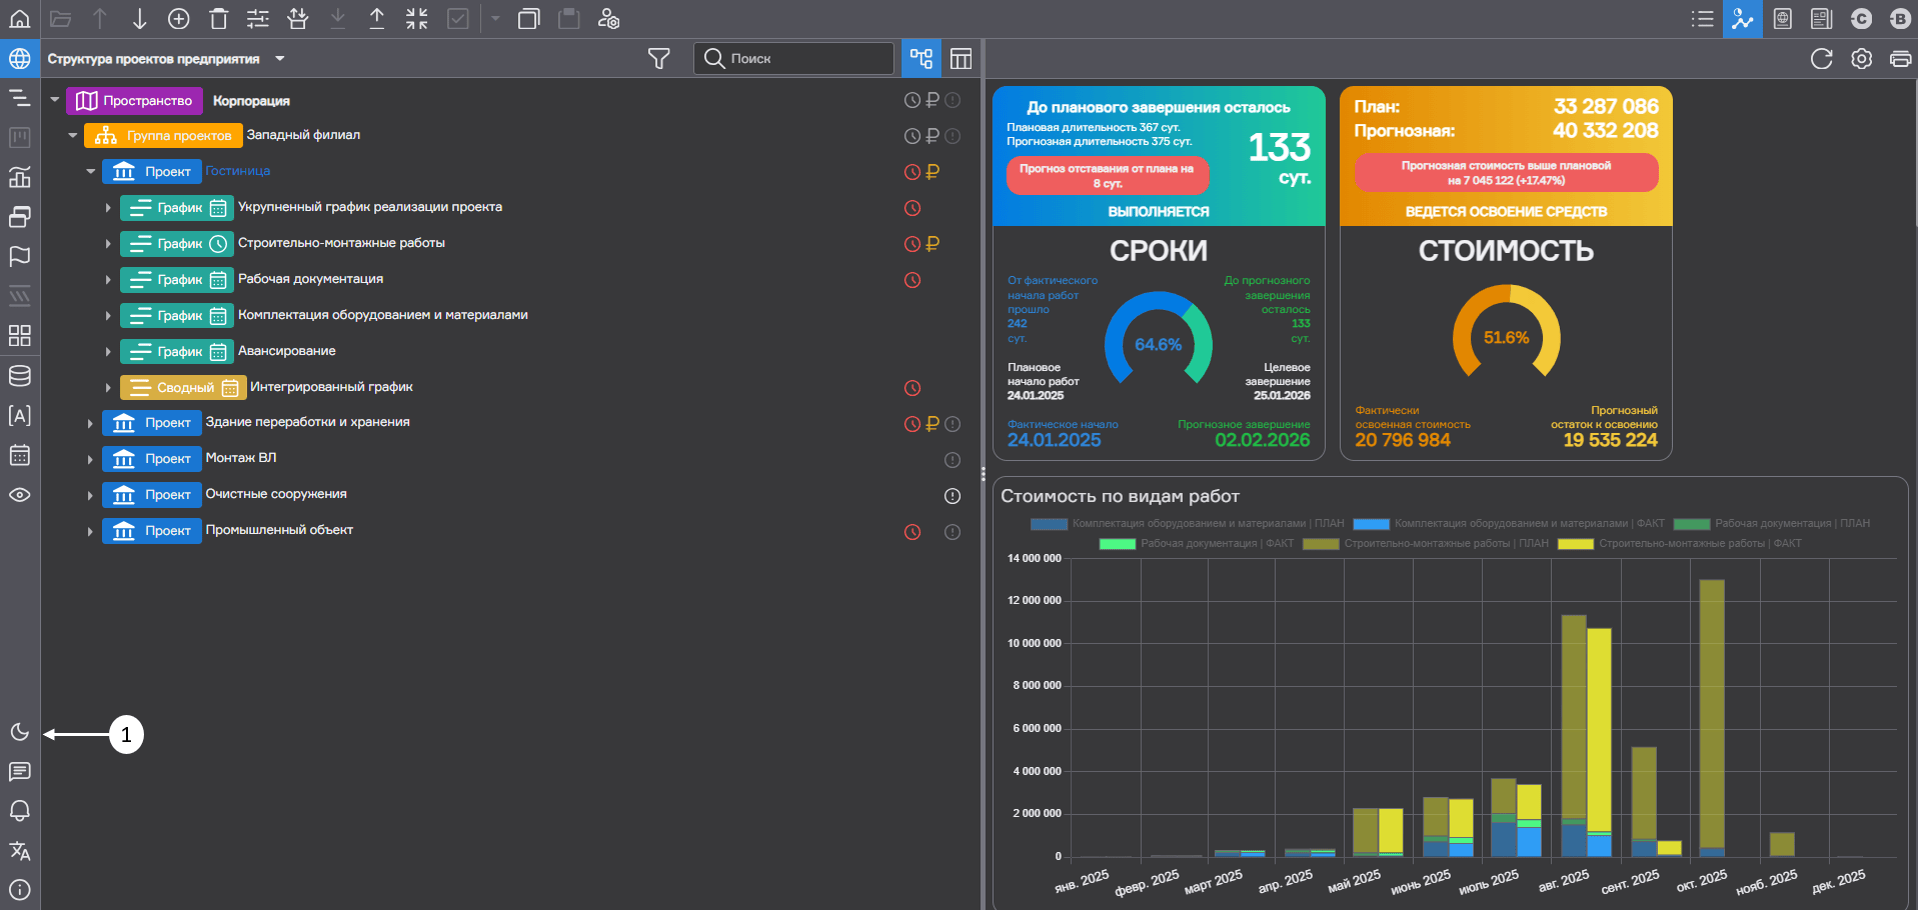Click the trash delete icon
Viewport: 1918px width, 910px height.
219,19
